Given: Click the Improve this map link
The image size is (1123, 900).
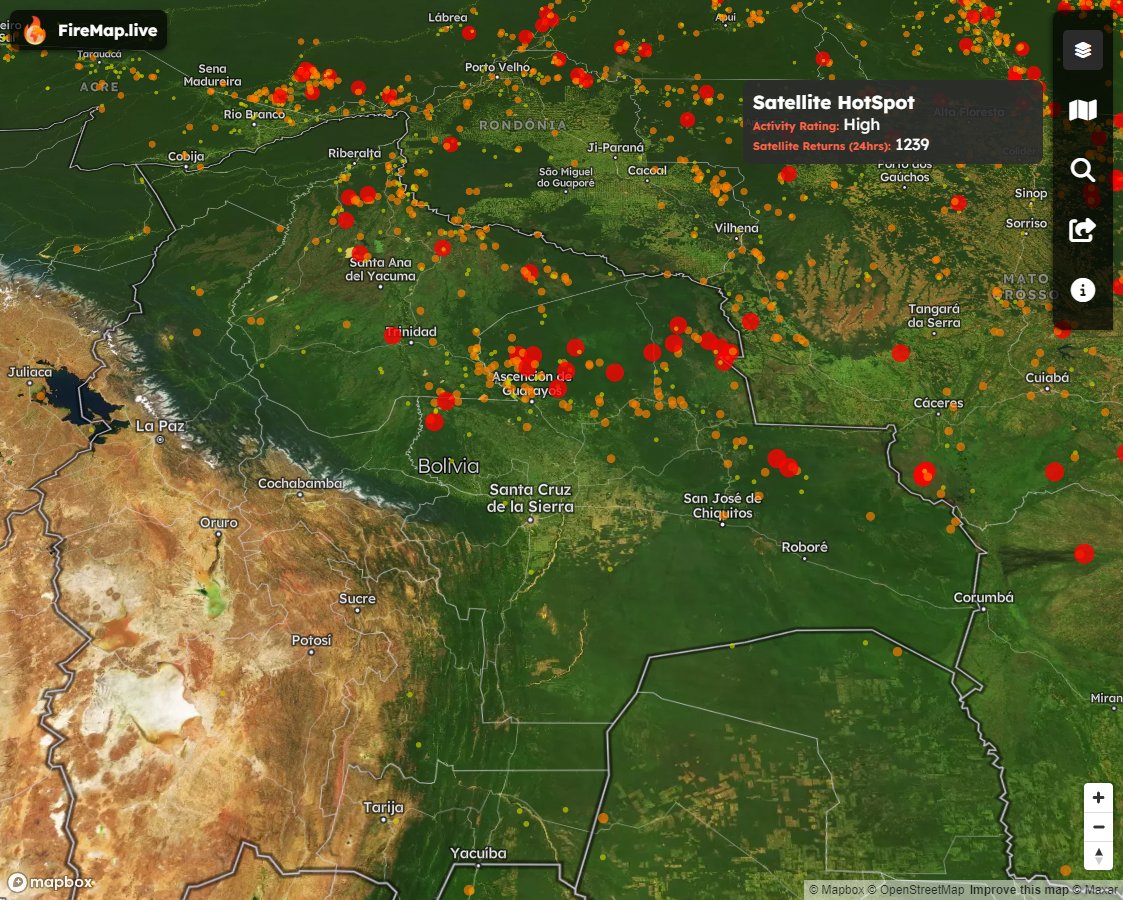Looking at the screenshot, I should (x=1019, y=889).
